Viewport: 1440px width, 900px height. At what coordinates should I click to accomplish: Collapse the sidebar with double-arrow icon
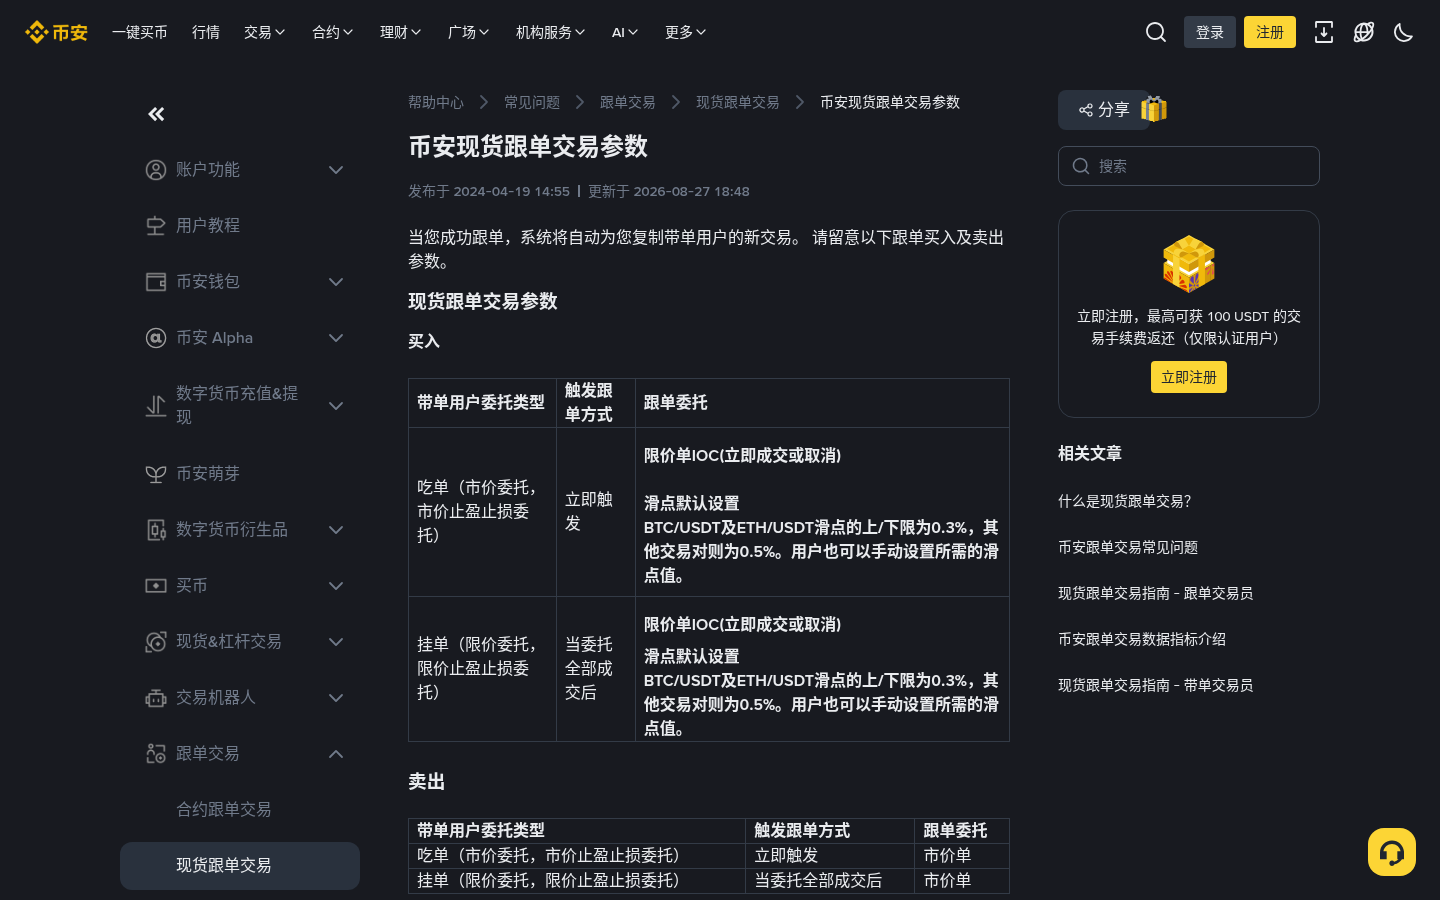156,114
